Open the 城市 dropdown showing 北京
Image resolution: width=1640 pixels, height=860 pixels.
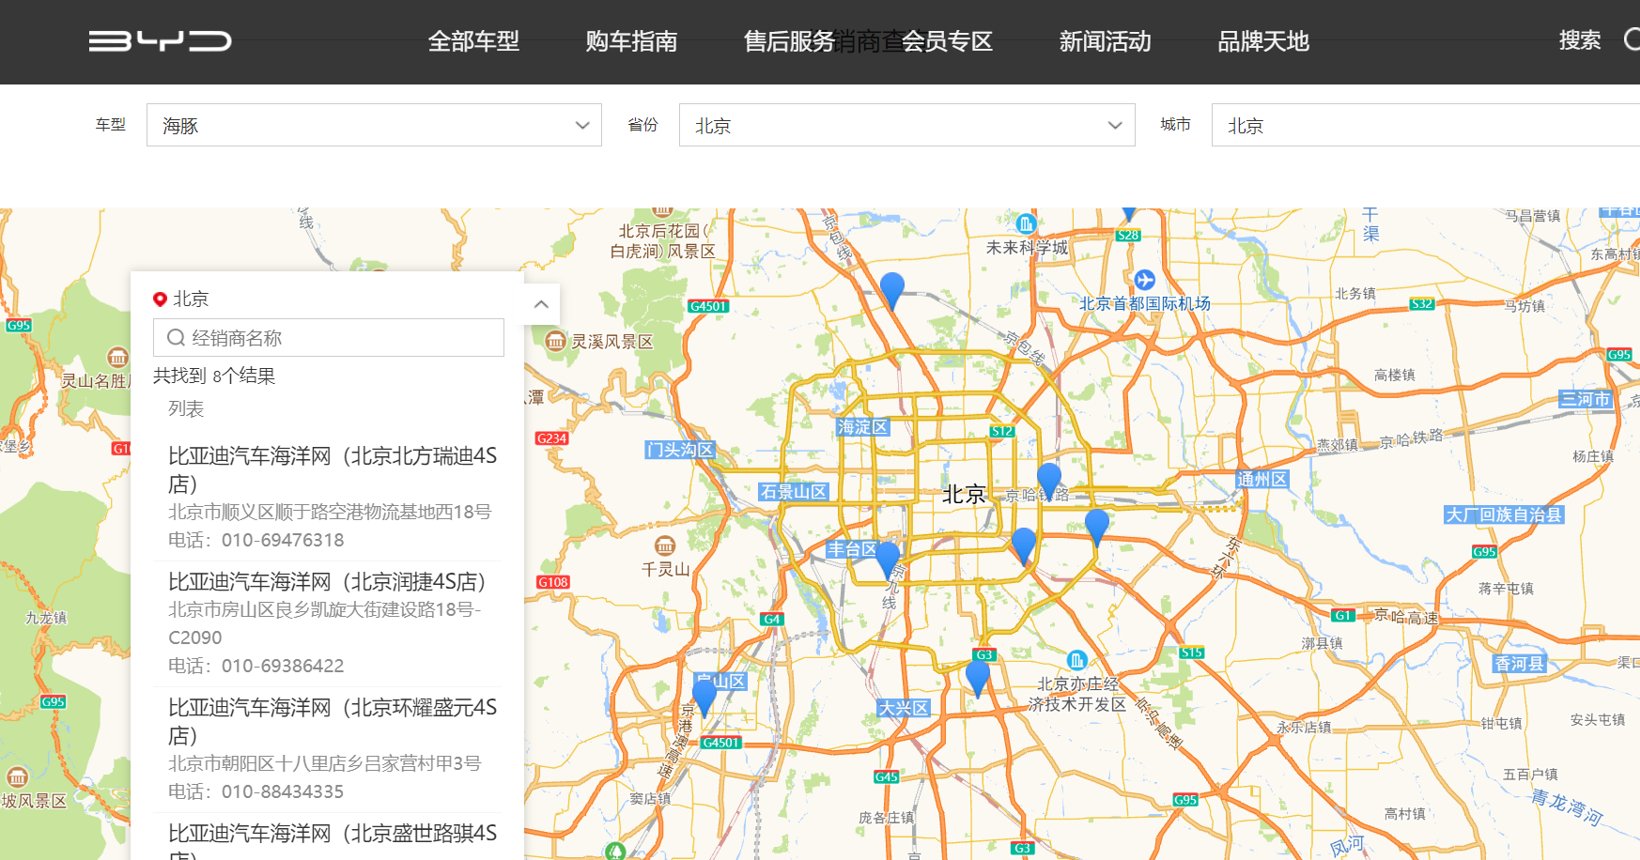click(x=1426, y=125)
